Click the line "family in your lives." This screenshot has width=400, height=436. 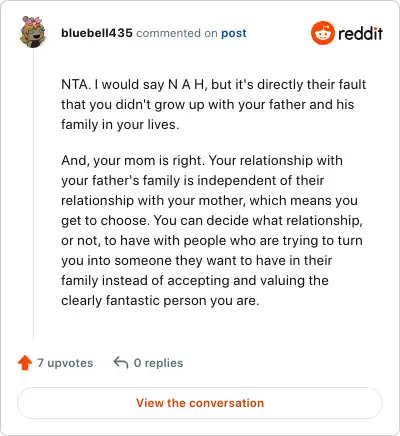pos(120,125)
